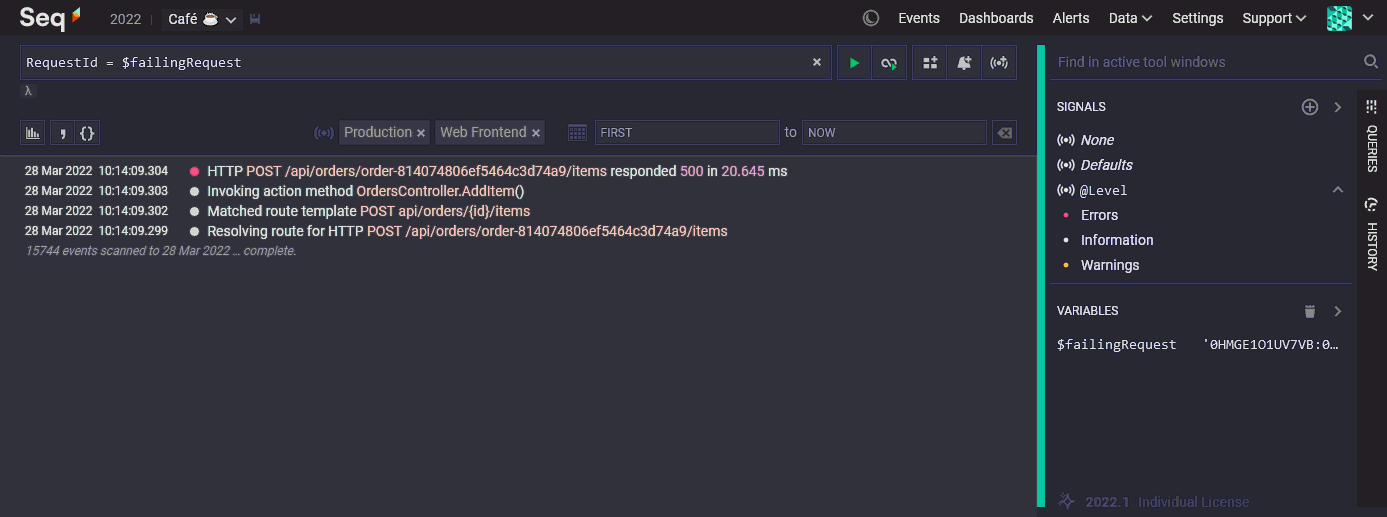Delete variables with trash icon
The image size is (1387, 517).
tap(1310, 311)
